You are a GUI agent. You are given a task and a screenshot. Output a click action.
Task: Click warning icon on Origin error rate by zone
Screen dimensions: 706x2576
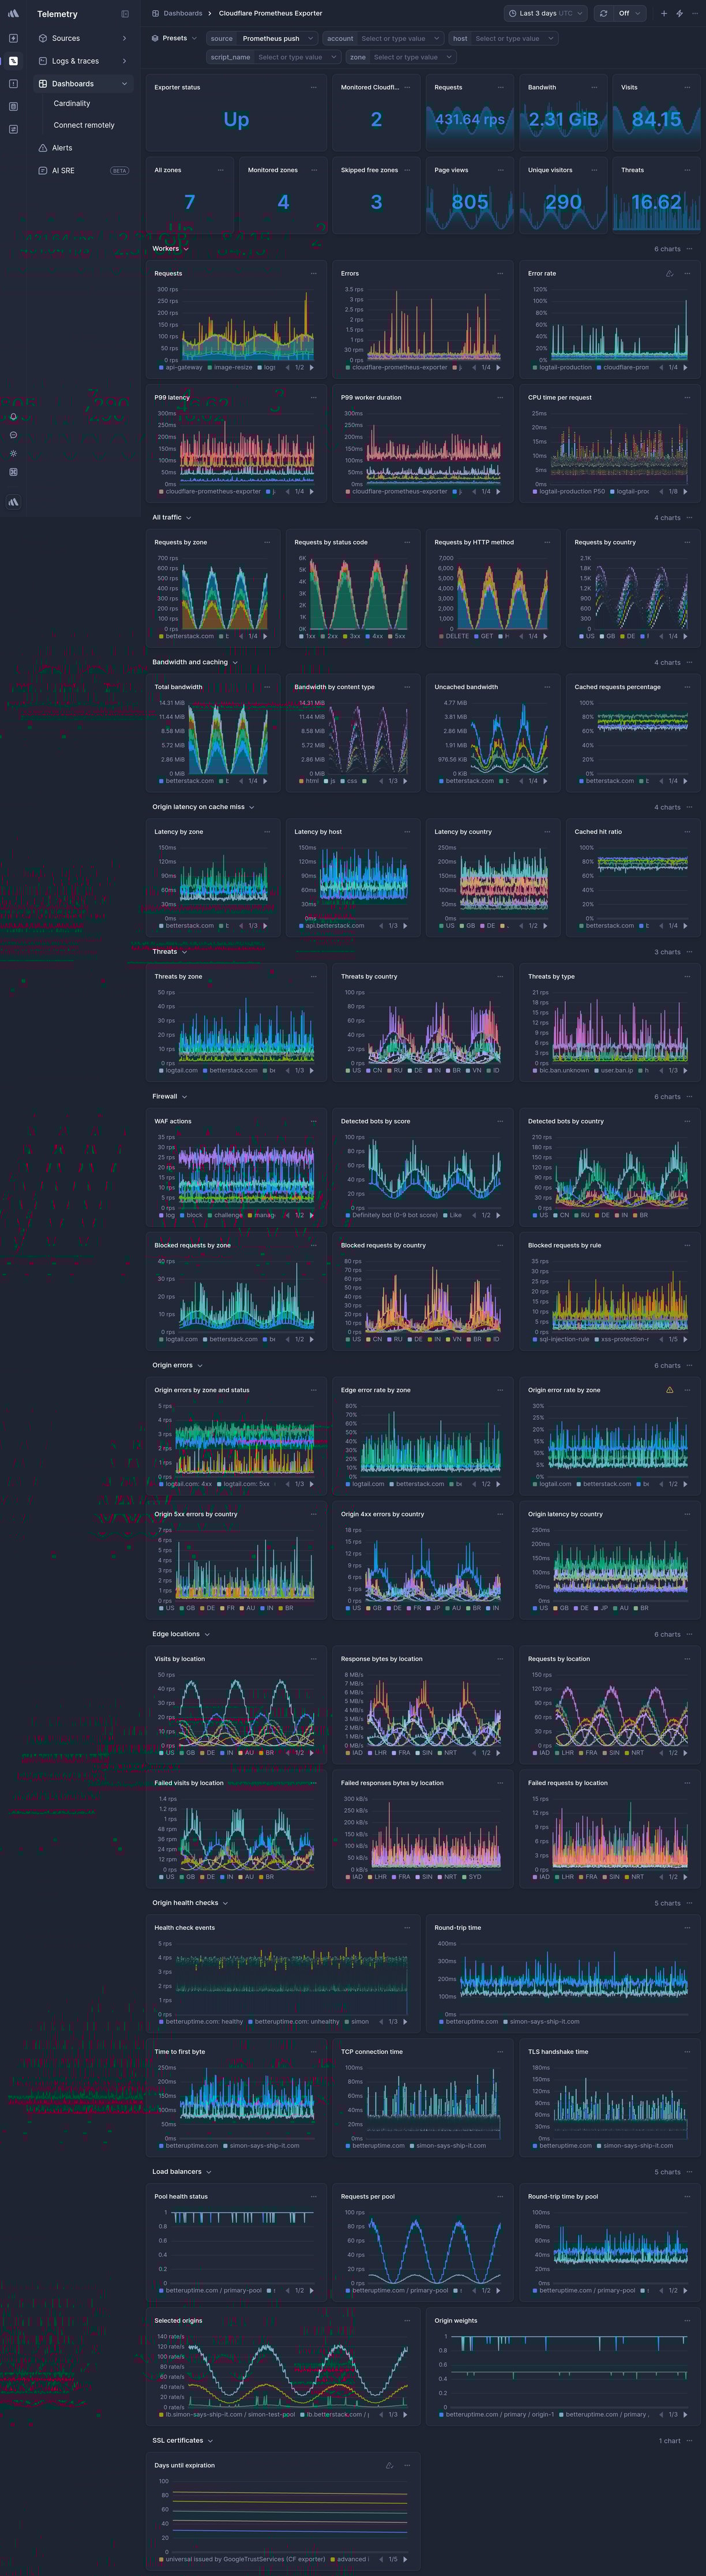pyautogui.click(x=670, y=1390)
